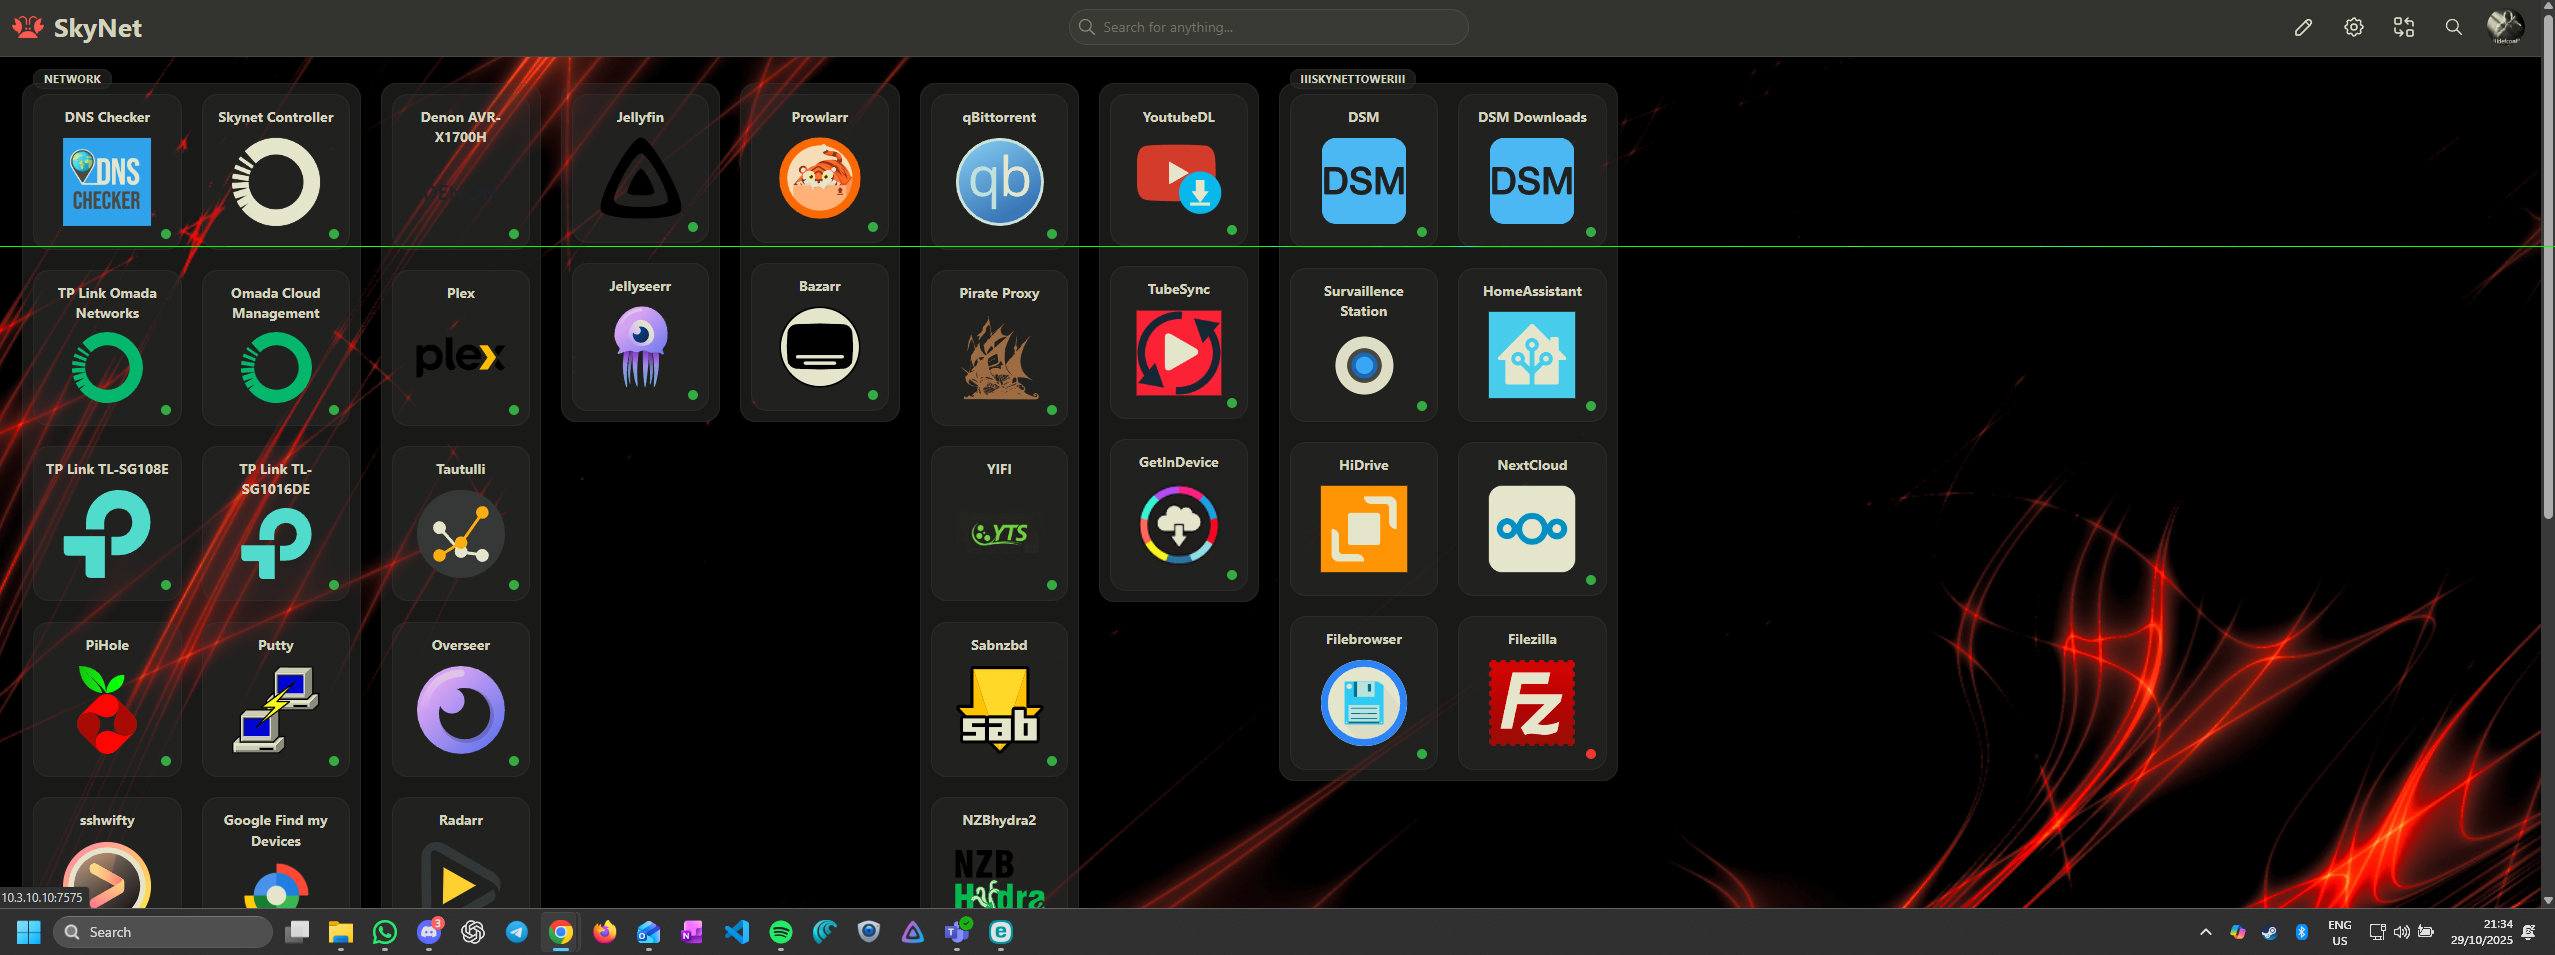Open the TP Link TL-SG108E switch tile

(107, 523)
